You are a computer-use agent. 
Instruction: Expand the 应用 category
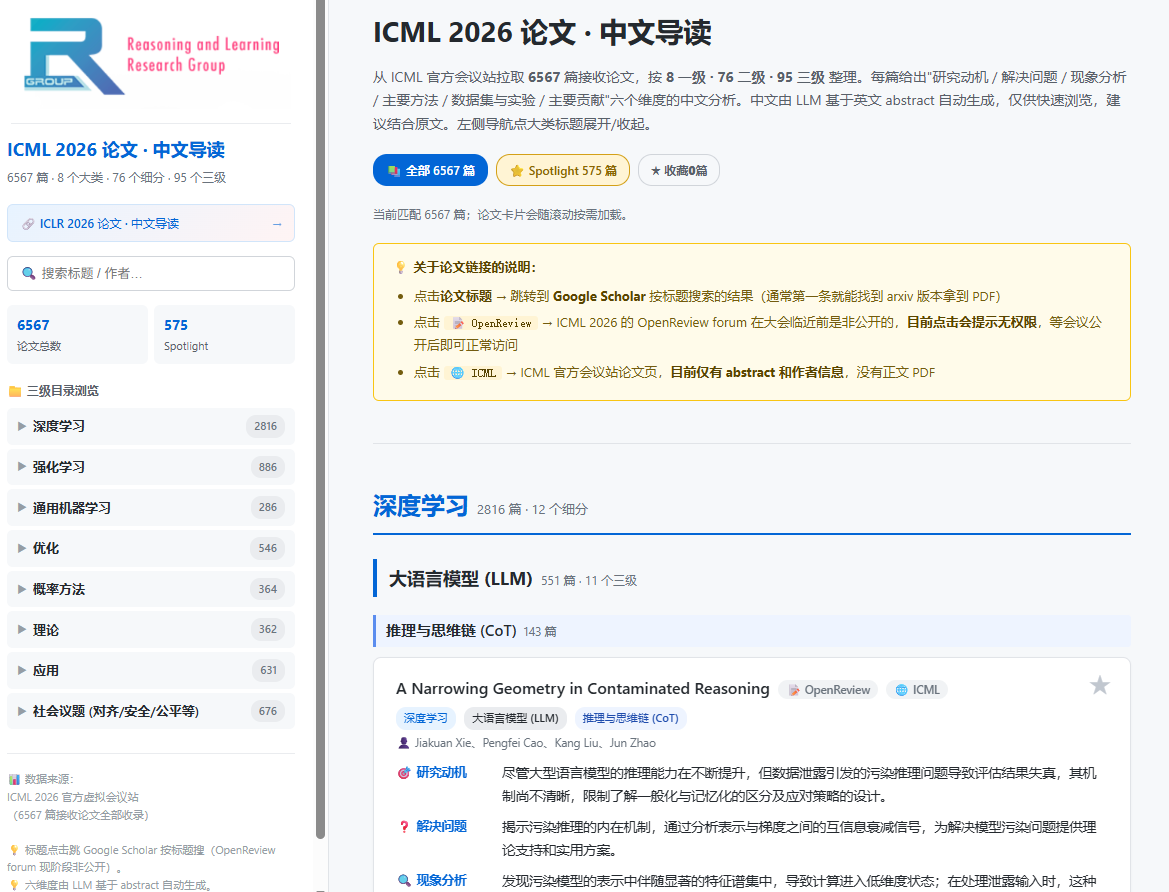pyautogui.click(x=151, y=670)
